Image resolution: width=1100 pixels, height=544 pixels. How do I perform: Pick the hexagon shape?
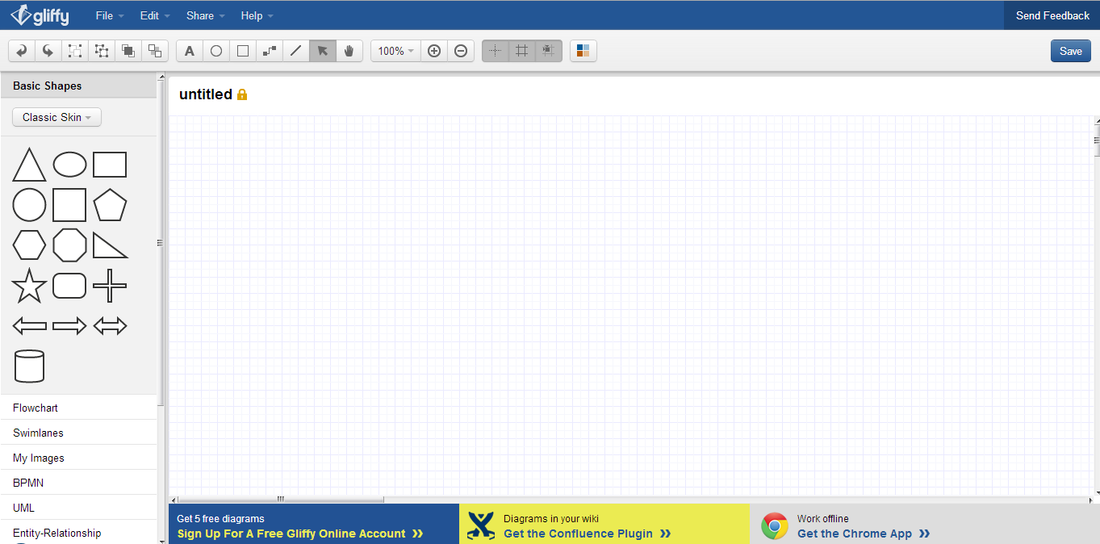pos(29,245)
